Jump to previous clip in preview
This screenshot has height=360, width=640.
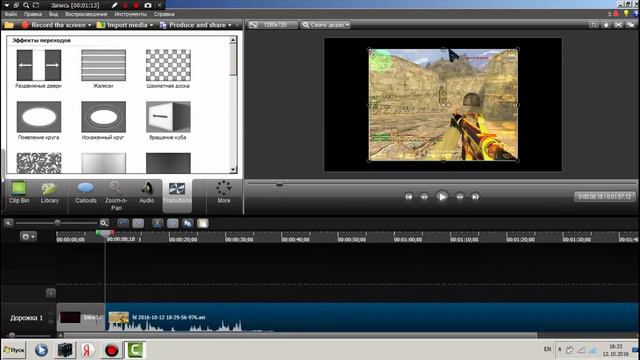409,197
